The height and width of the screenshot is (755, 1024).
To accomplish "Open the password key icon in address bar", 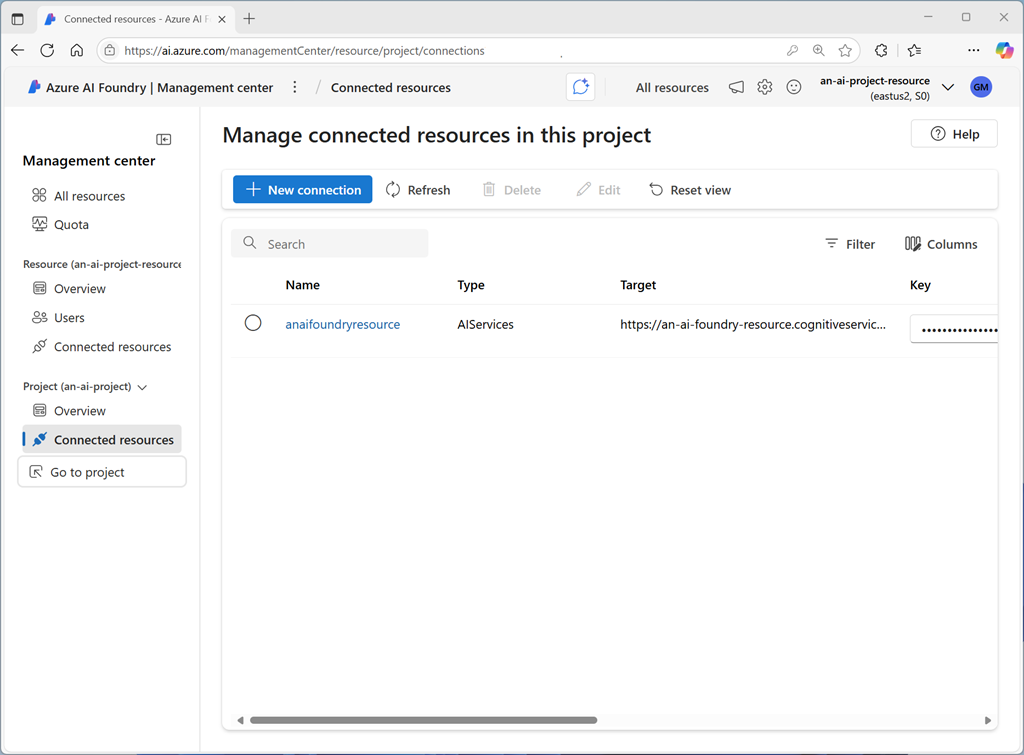I will [x=792, y=50].
